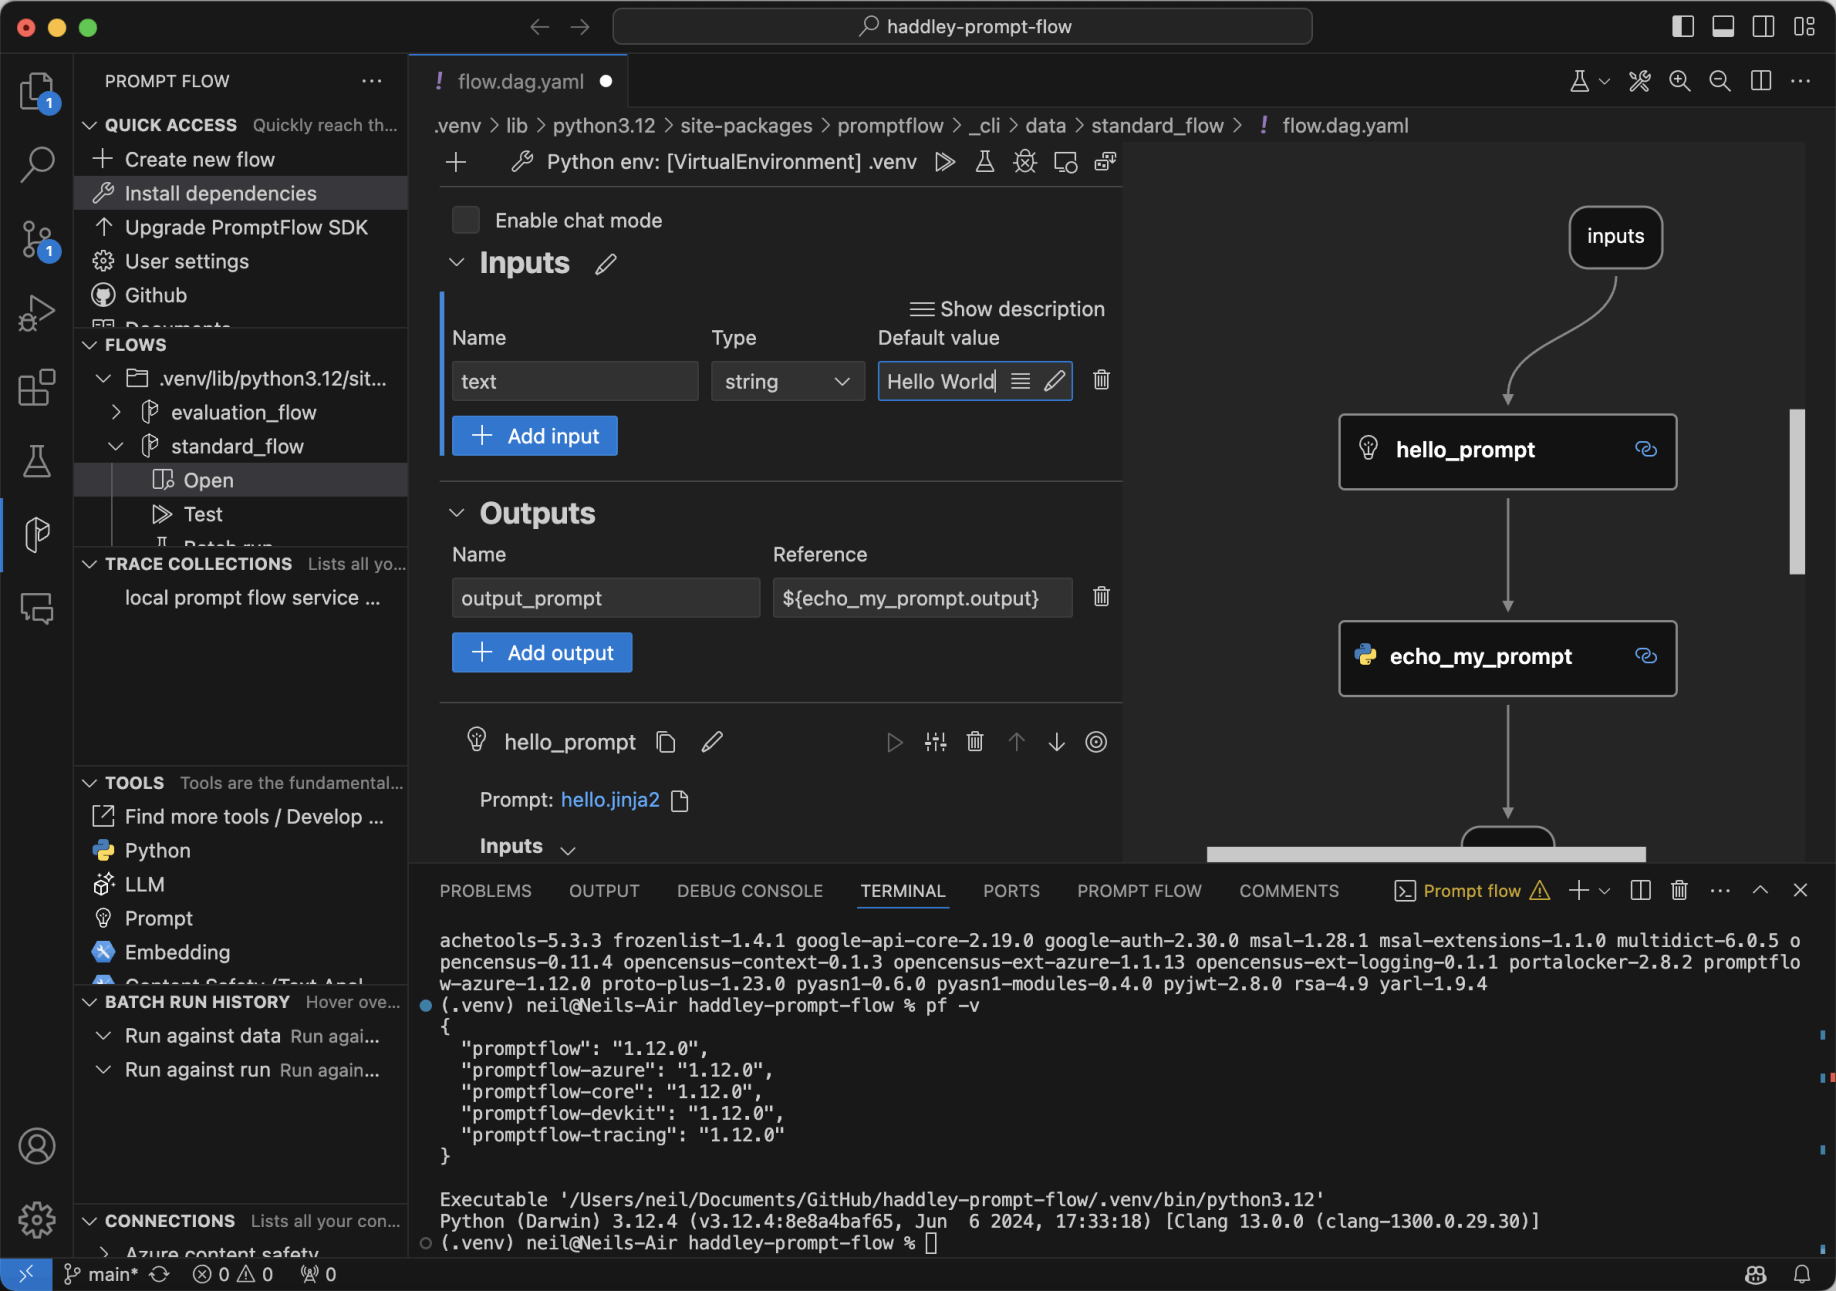The image size is (1836, 1291).
Task: Zoom in on the flow graph
Action: tap(1680, 81)
